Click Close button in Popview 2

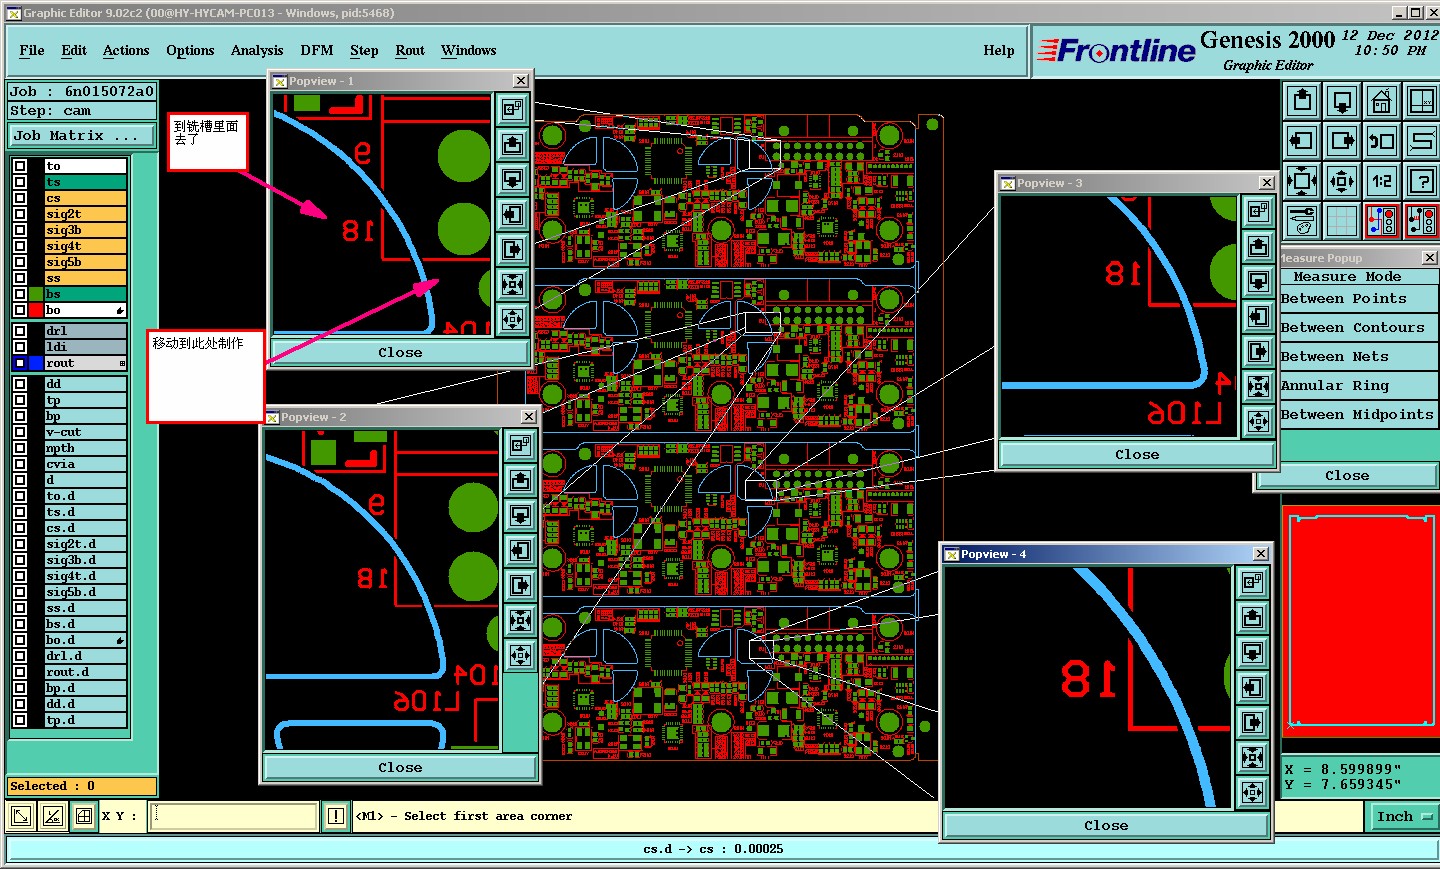point(400,767)
